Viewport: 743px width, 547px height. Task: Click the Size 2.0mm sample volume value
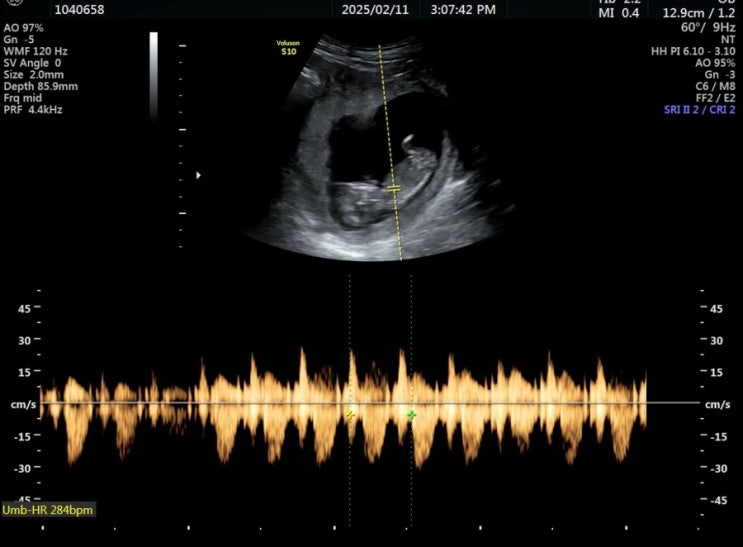34,75
